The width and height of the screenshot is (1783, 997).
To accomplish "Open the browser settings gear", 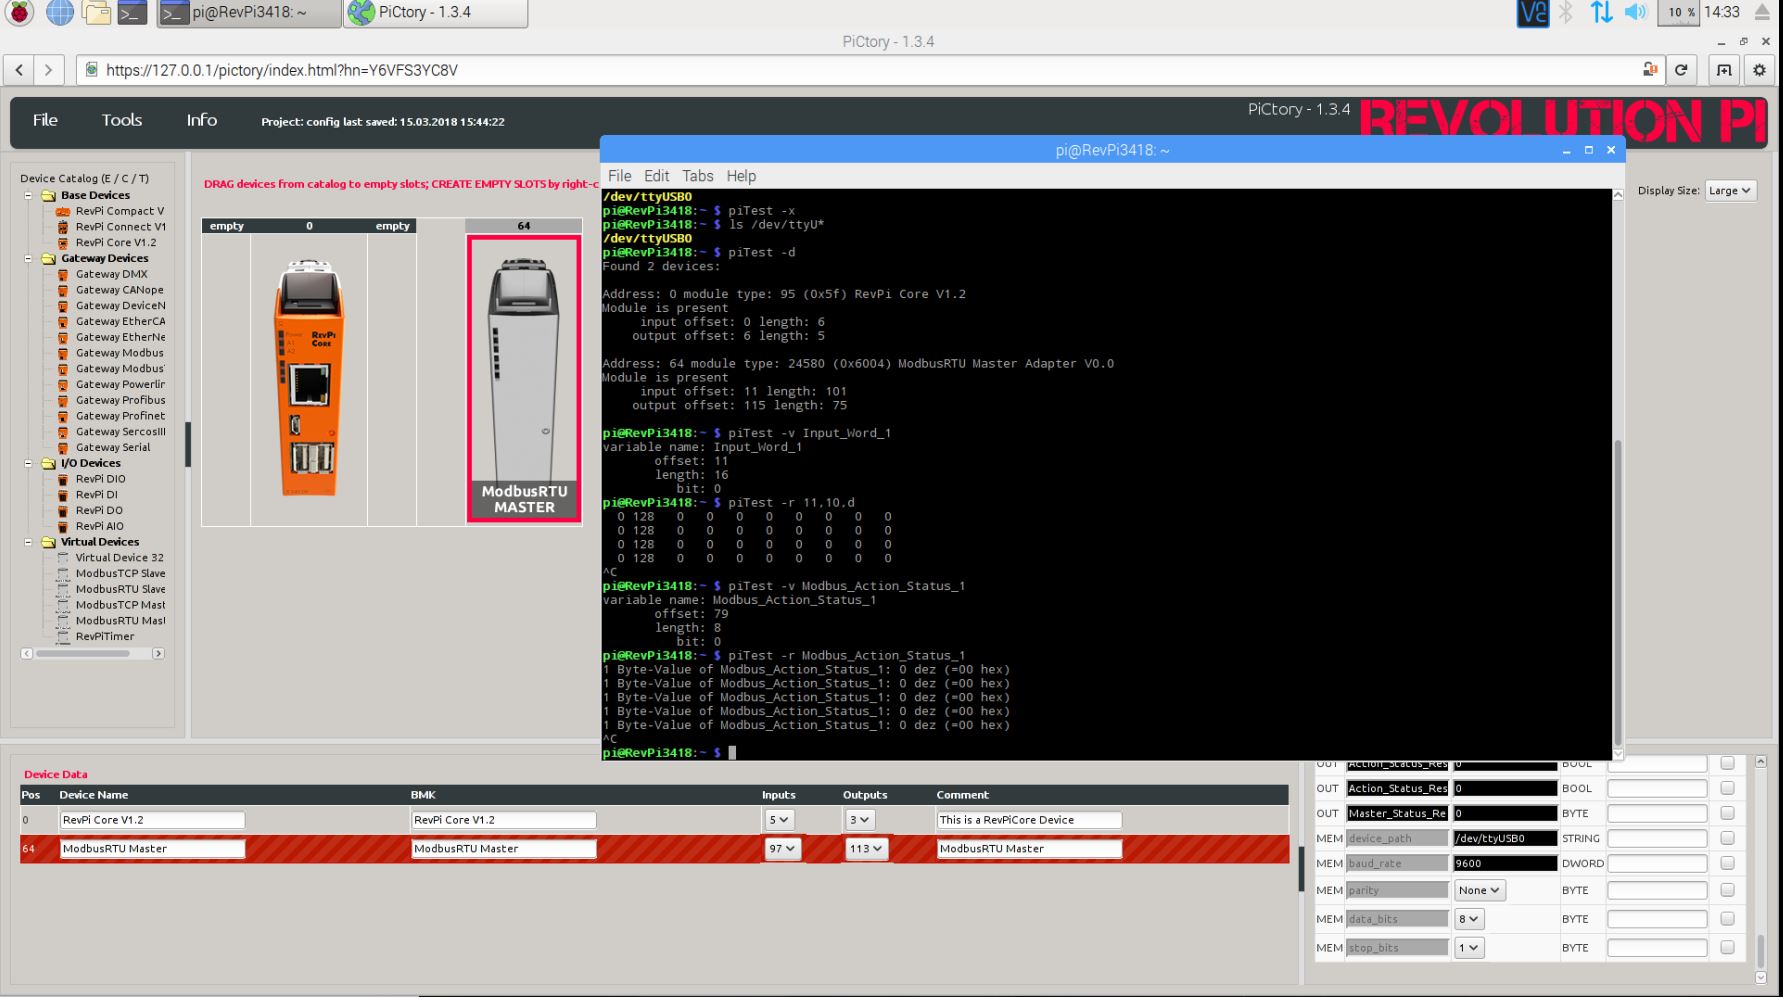I will tap(1759, 70).
